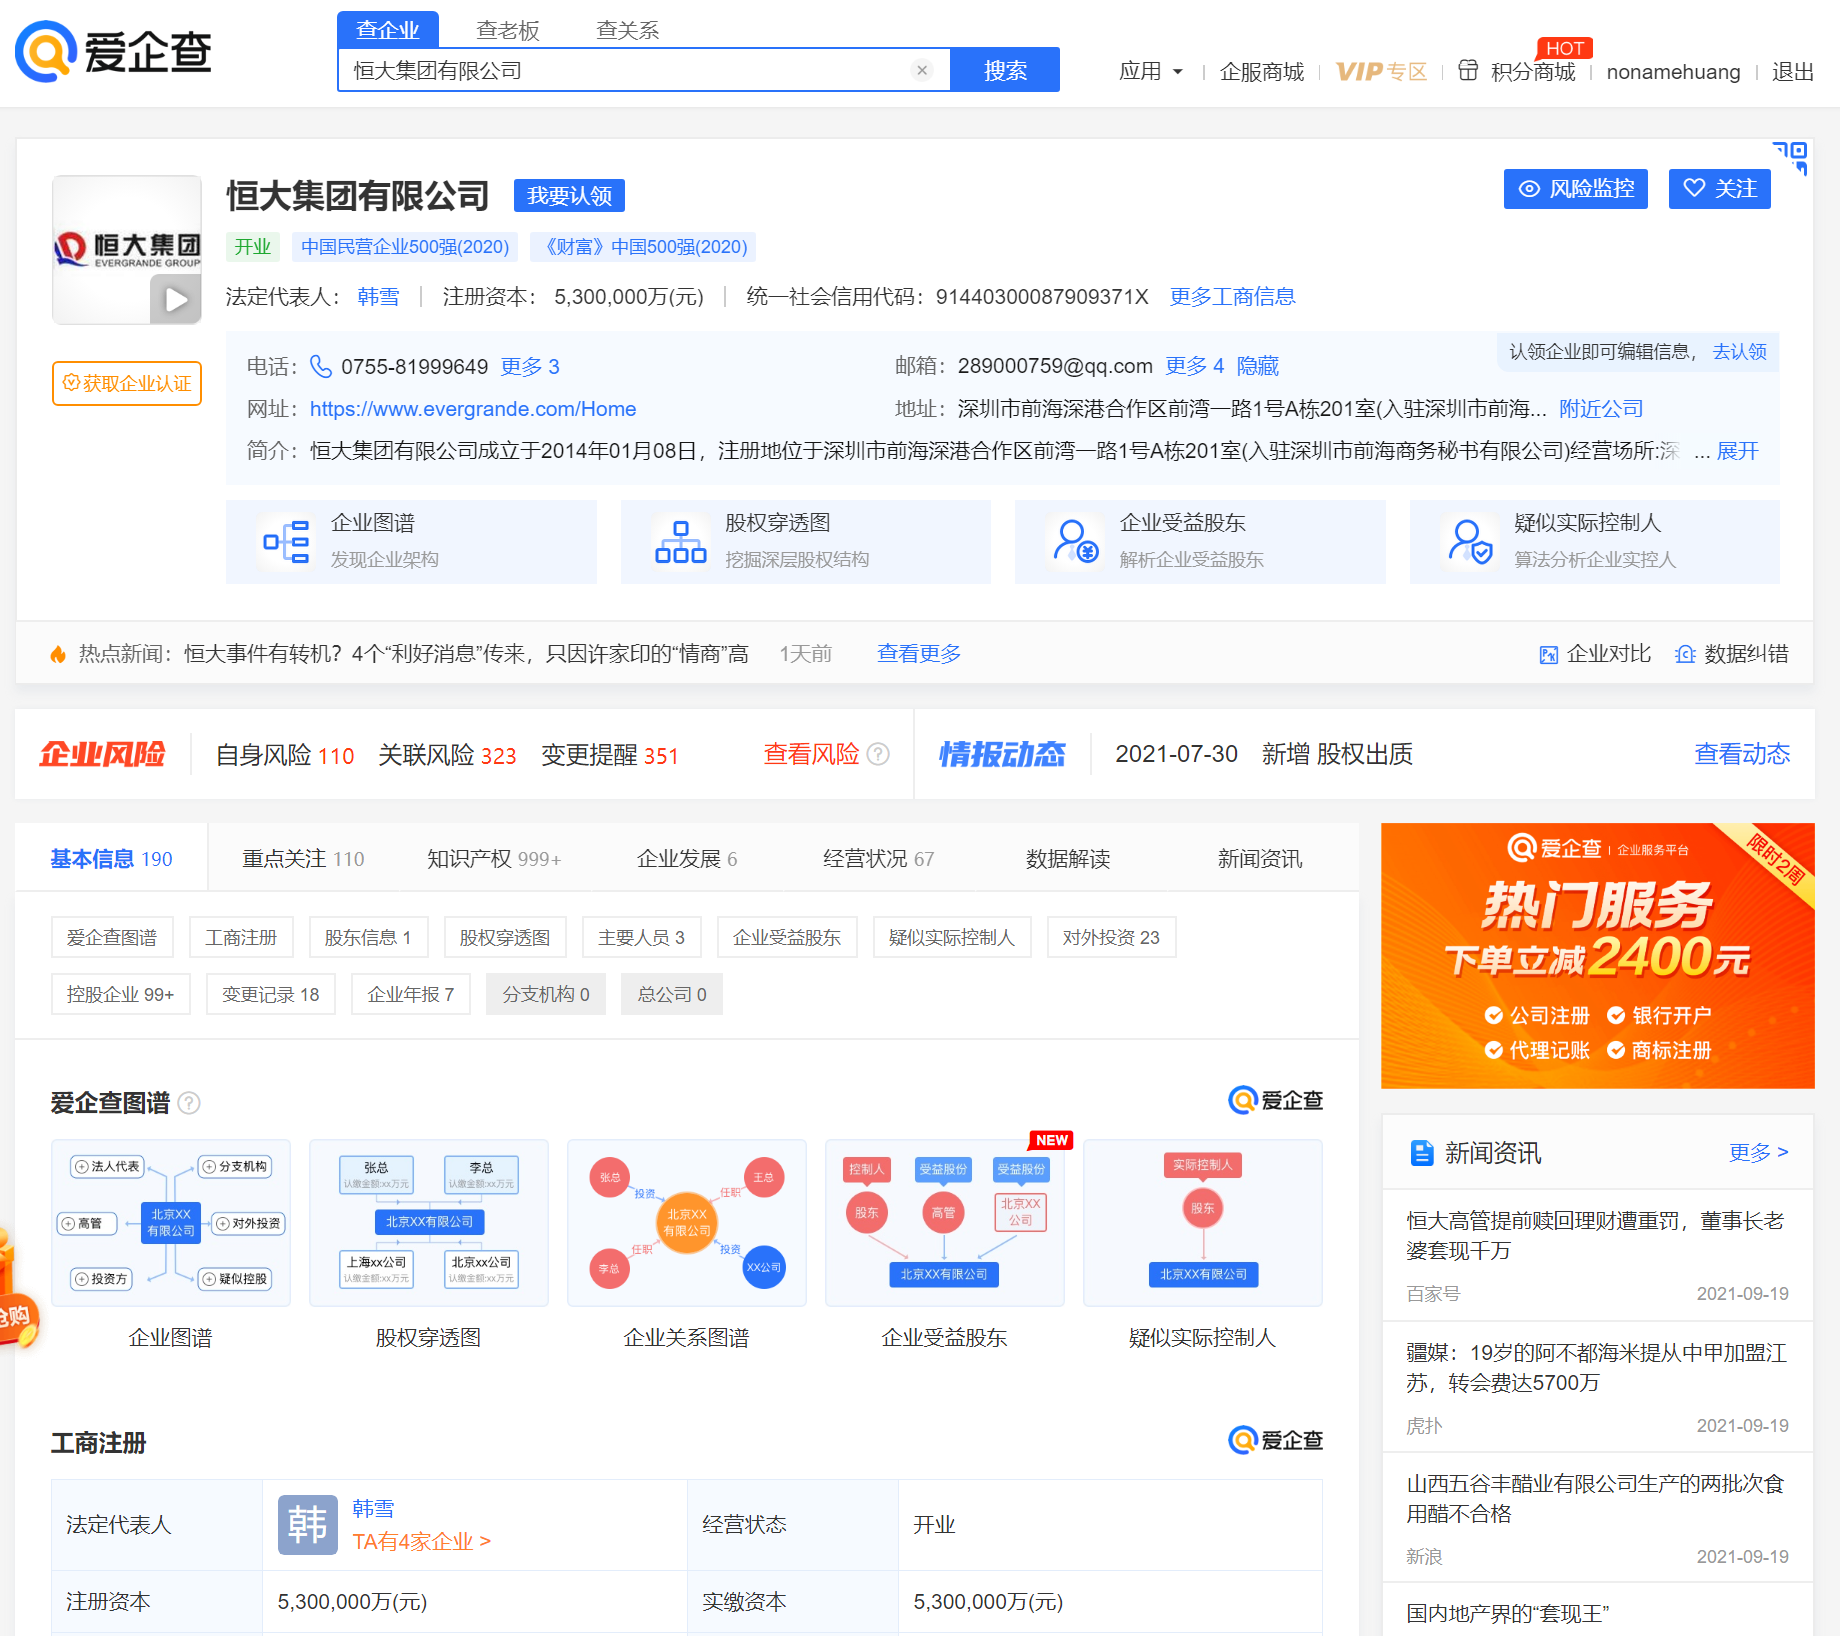1840x1636 pixels.
Task: Click the blue 搜索 search button
Action: point(1005,70)
